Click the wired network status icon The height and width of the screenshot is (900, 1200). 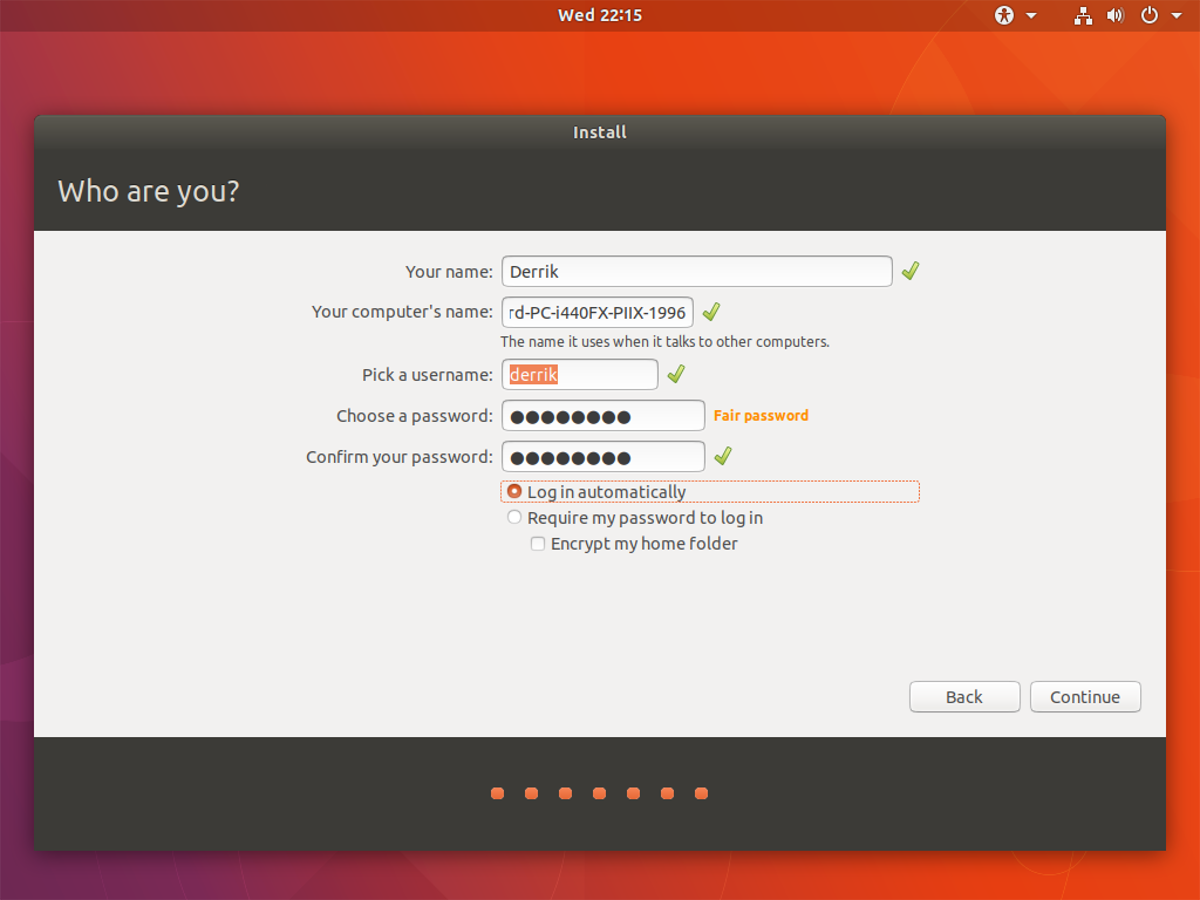pyautogui.click(x=1083, y=15)
